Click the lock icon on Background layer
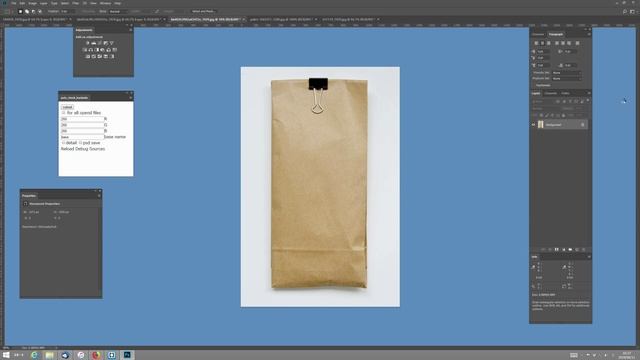The image size is (640, 360). 582,124
